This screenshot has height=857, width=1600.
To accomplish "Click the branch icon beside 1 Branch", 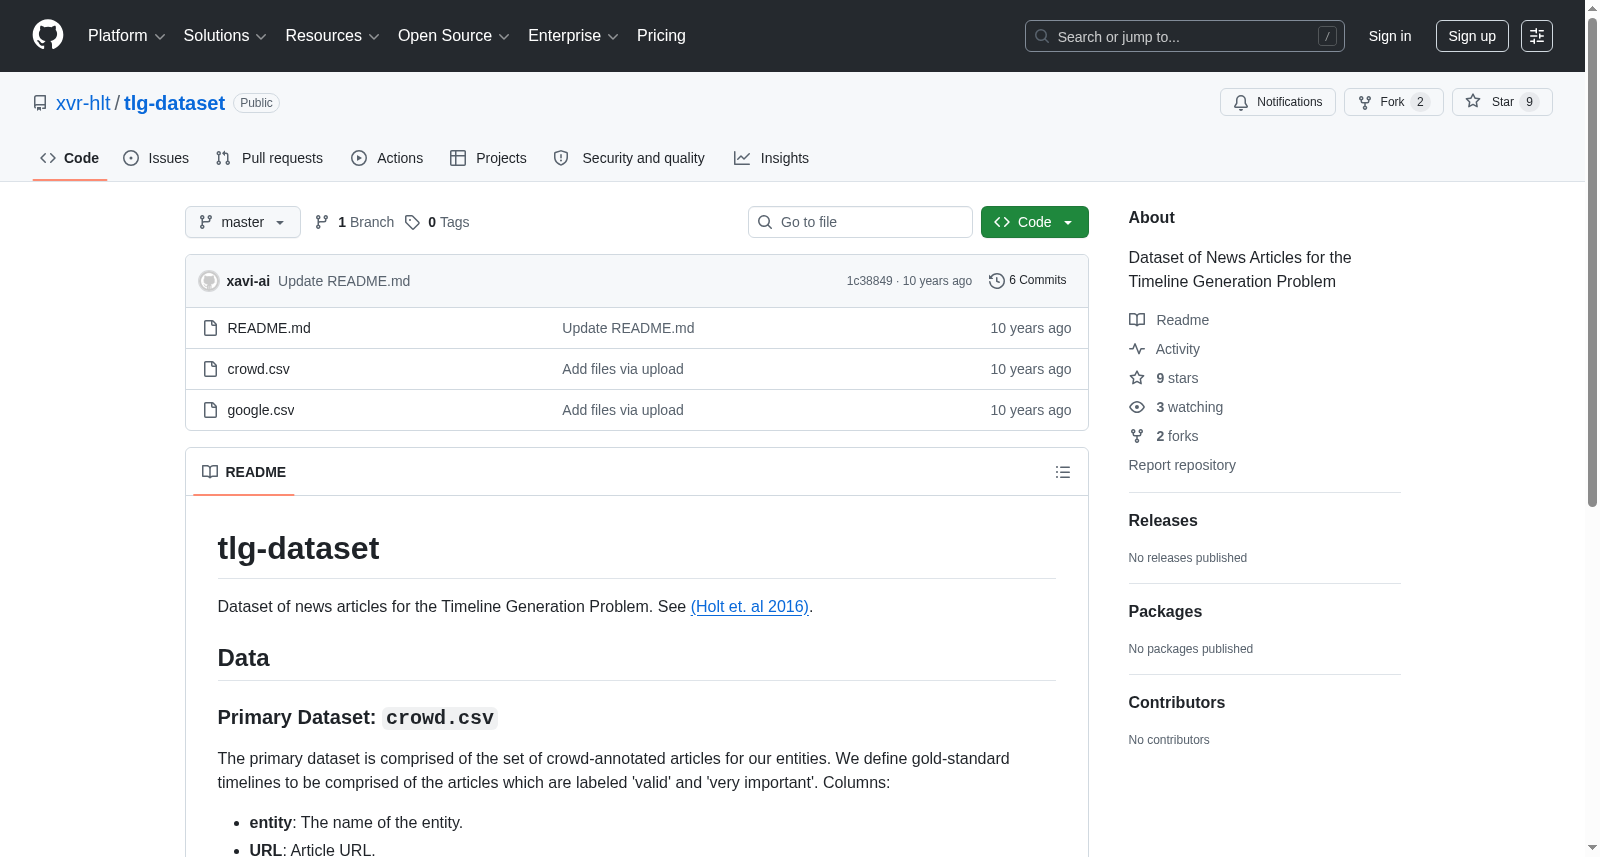I will point(322,222).
